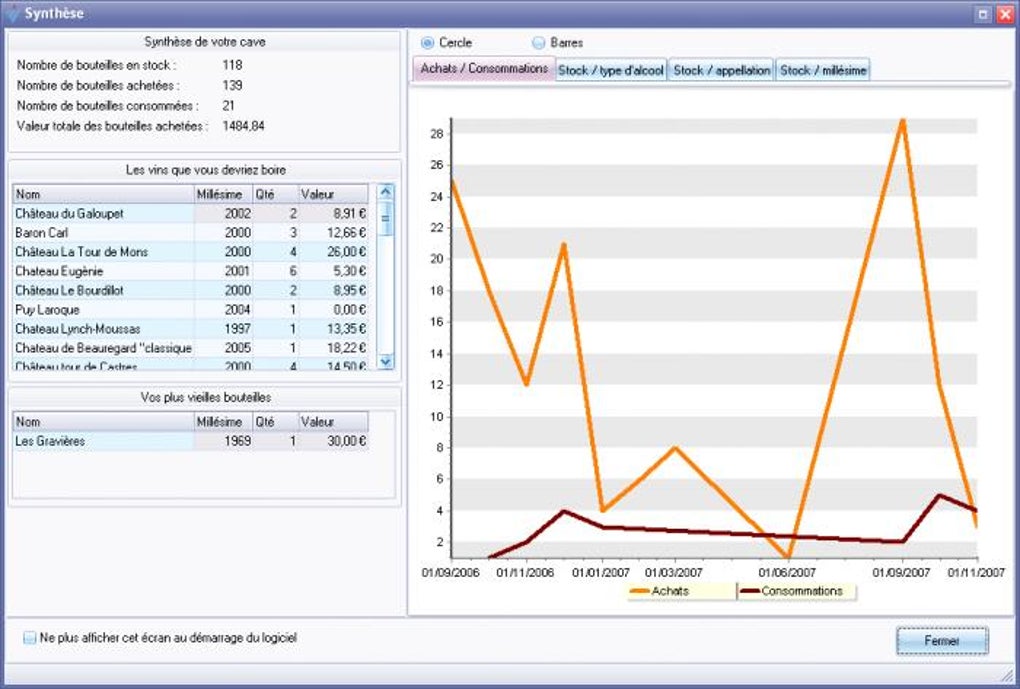
Task: Click the 01/06/2007 axis label
Action: (x=786, y=573)
